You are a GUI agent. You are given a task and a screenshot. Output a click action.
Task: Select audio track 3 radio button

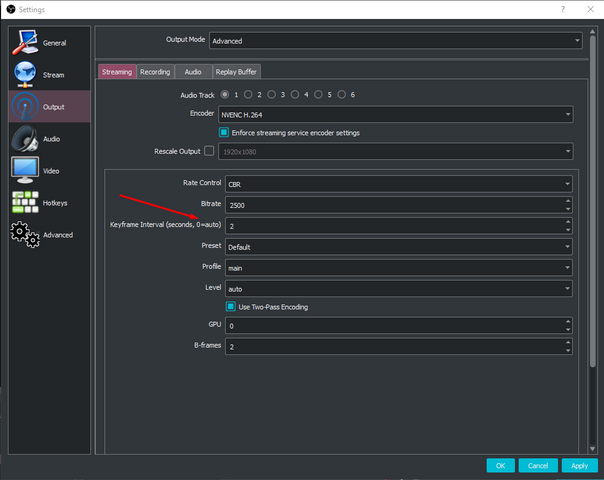pos(274,94)
